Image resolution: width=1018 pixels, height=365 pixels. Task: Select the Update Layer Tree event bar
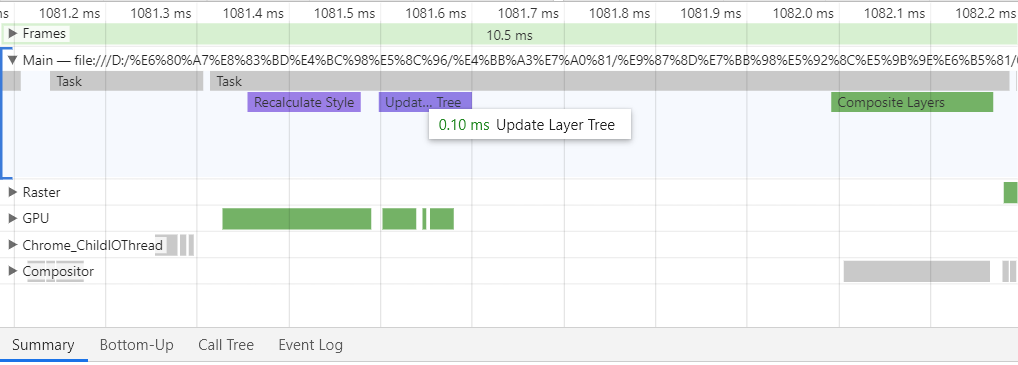425,102
